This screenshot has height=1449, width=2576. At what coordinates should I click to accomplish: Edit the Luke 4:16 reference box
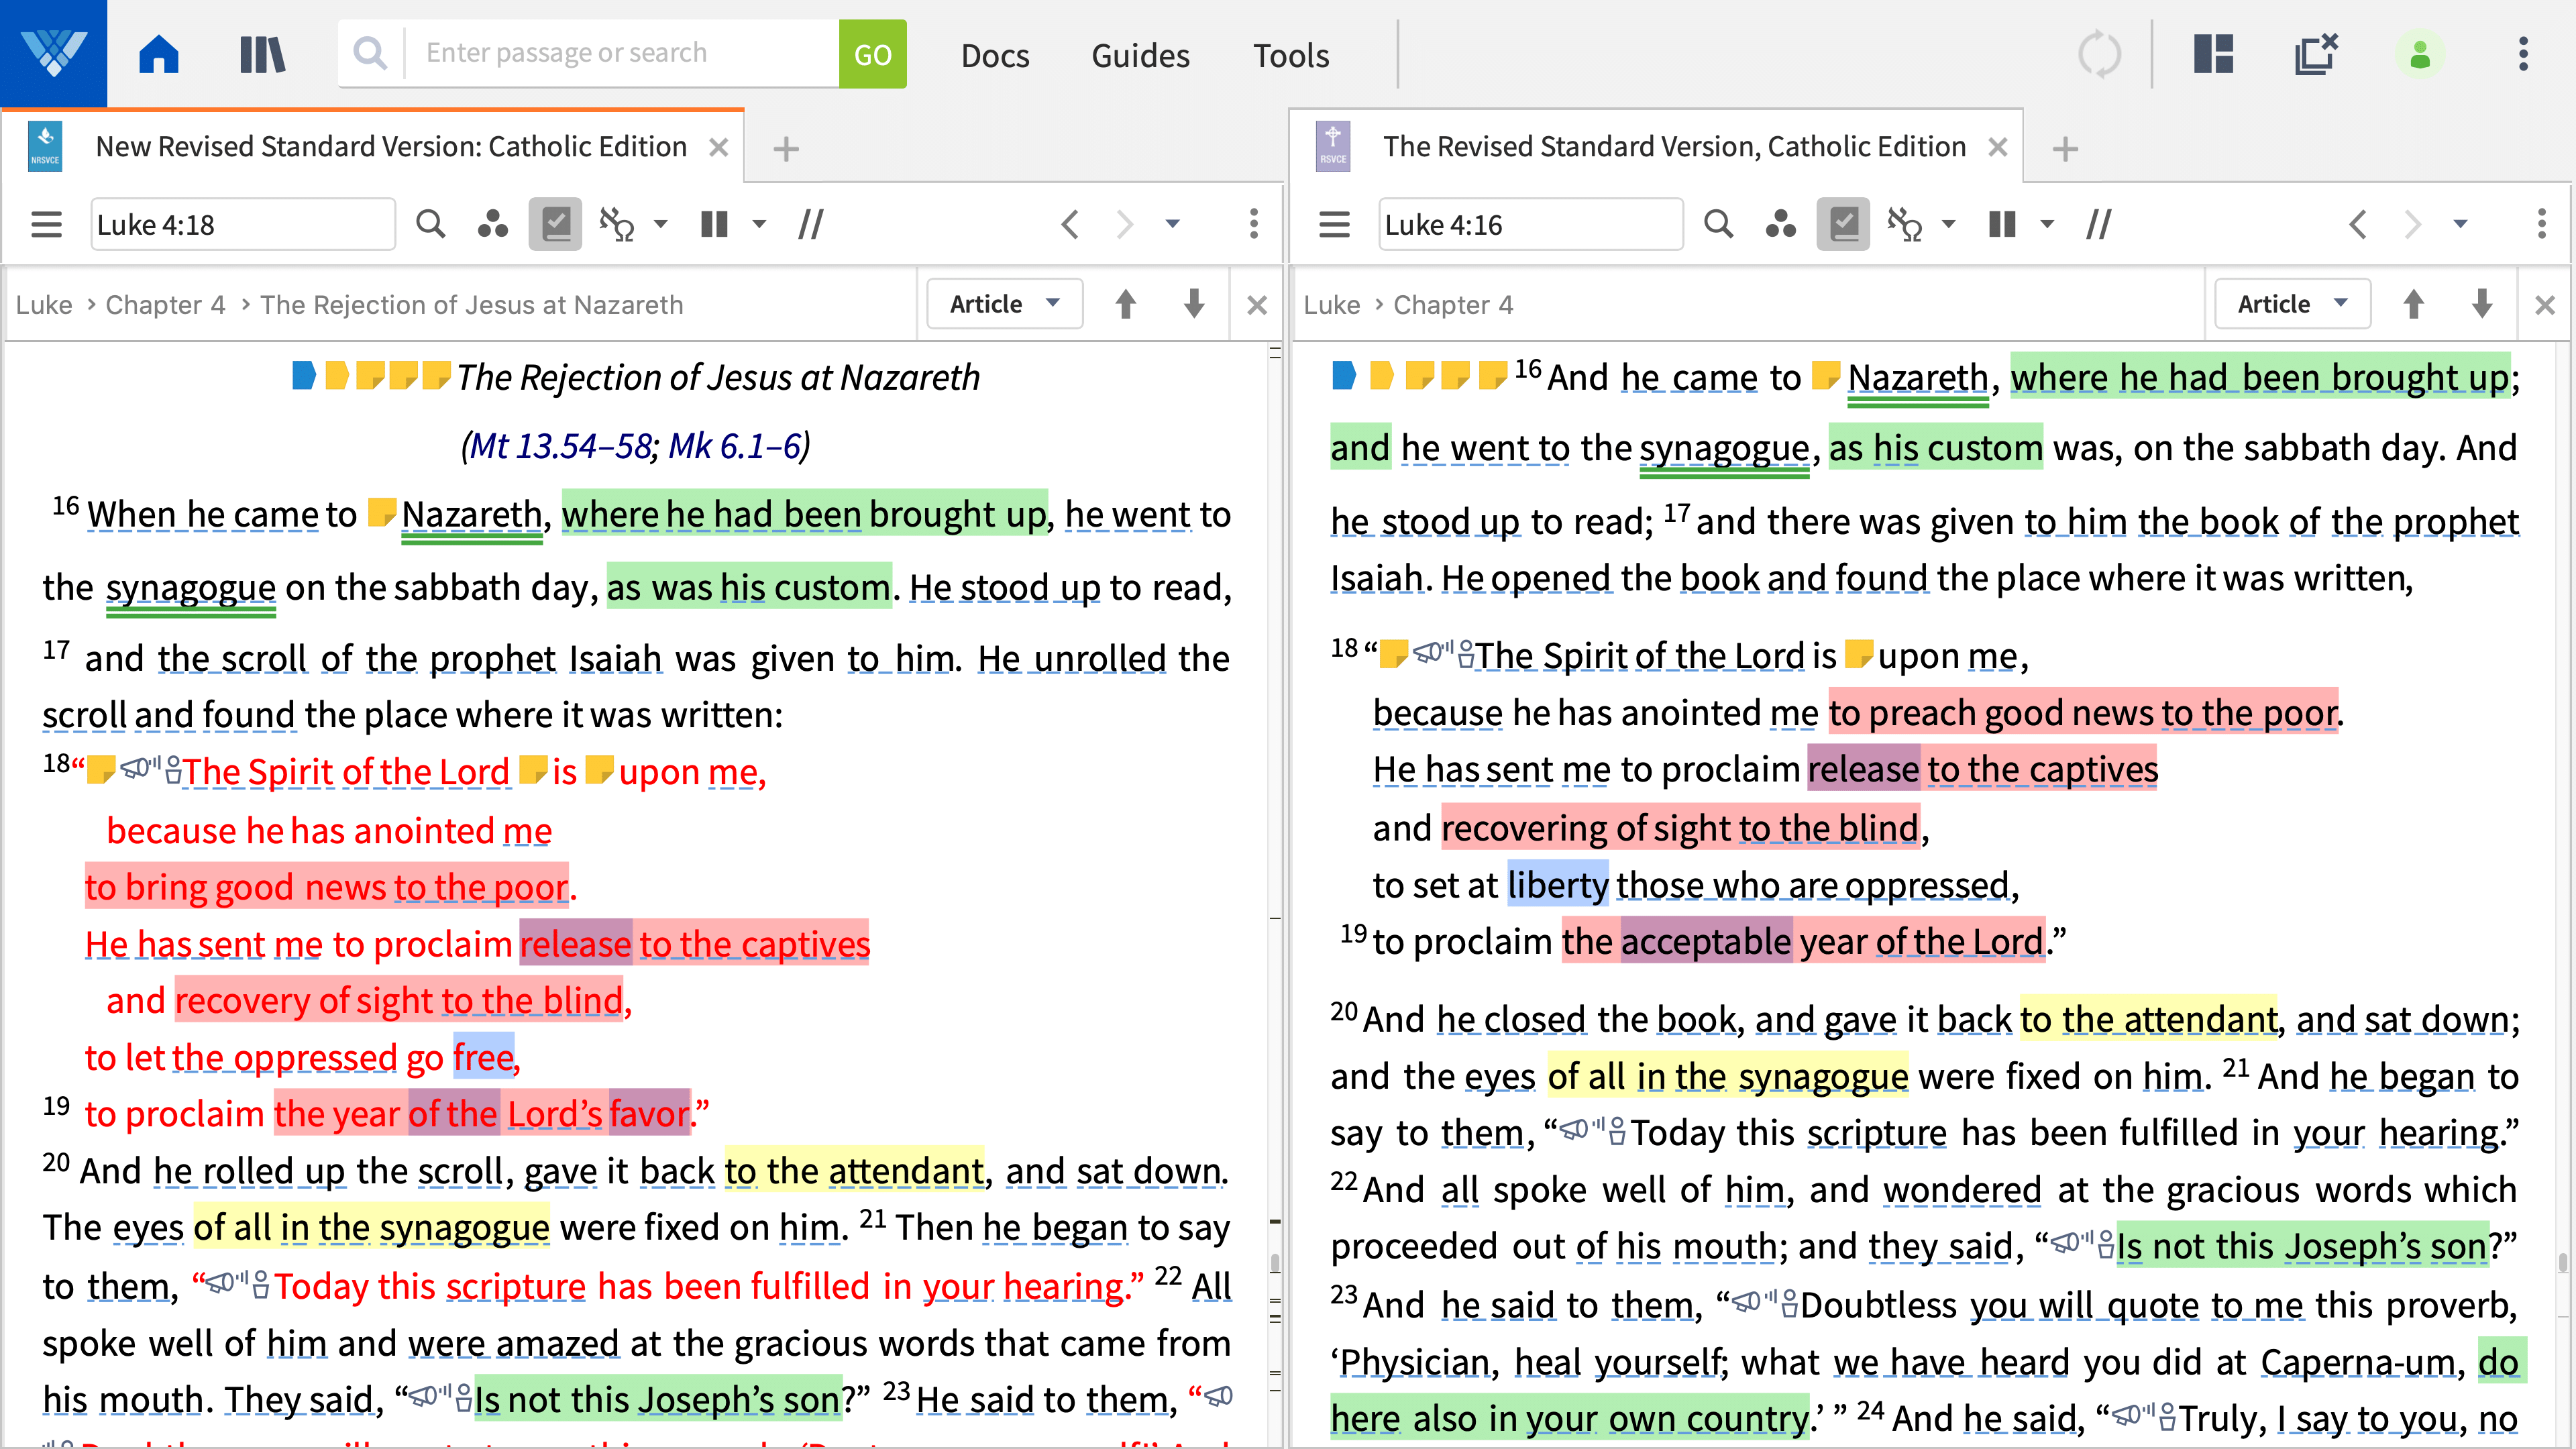coord(1531,224)
